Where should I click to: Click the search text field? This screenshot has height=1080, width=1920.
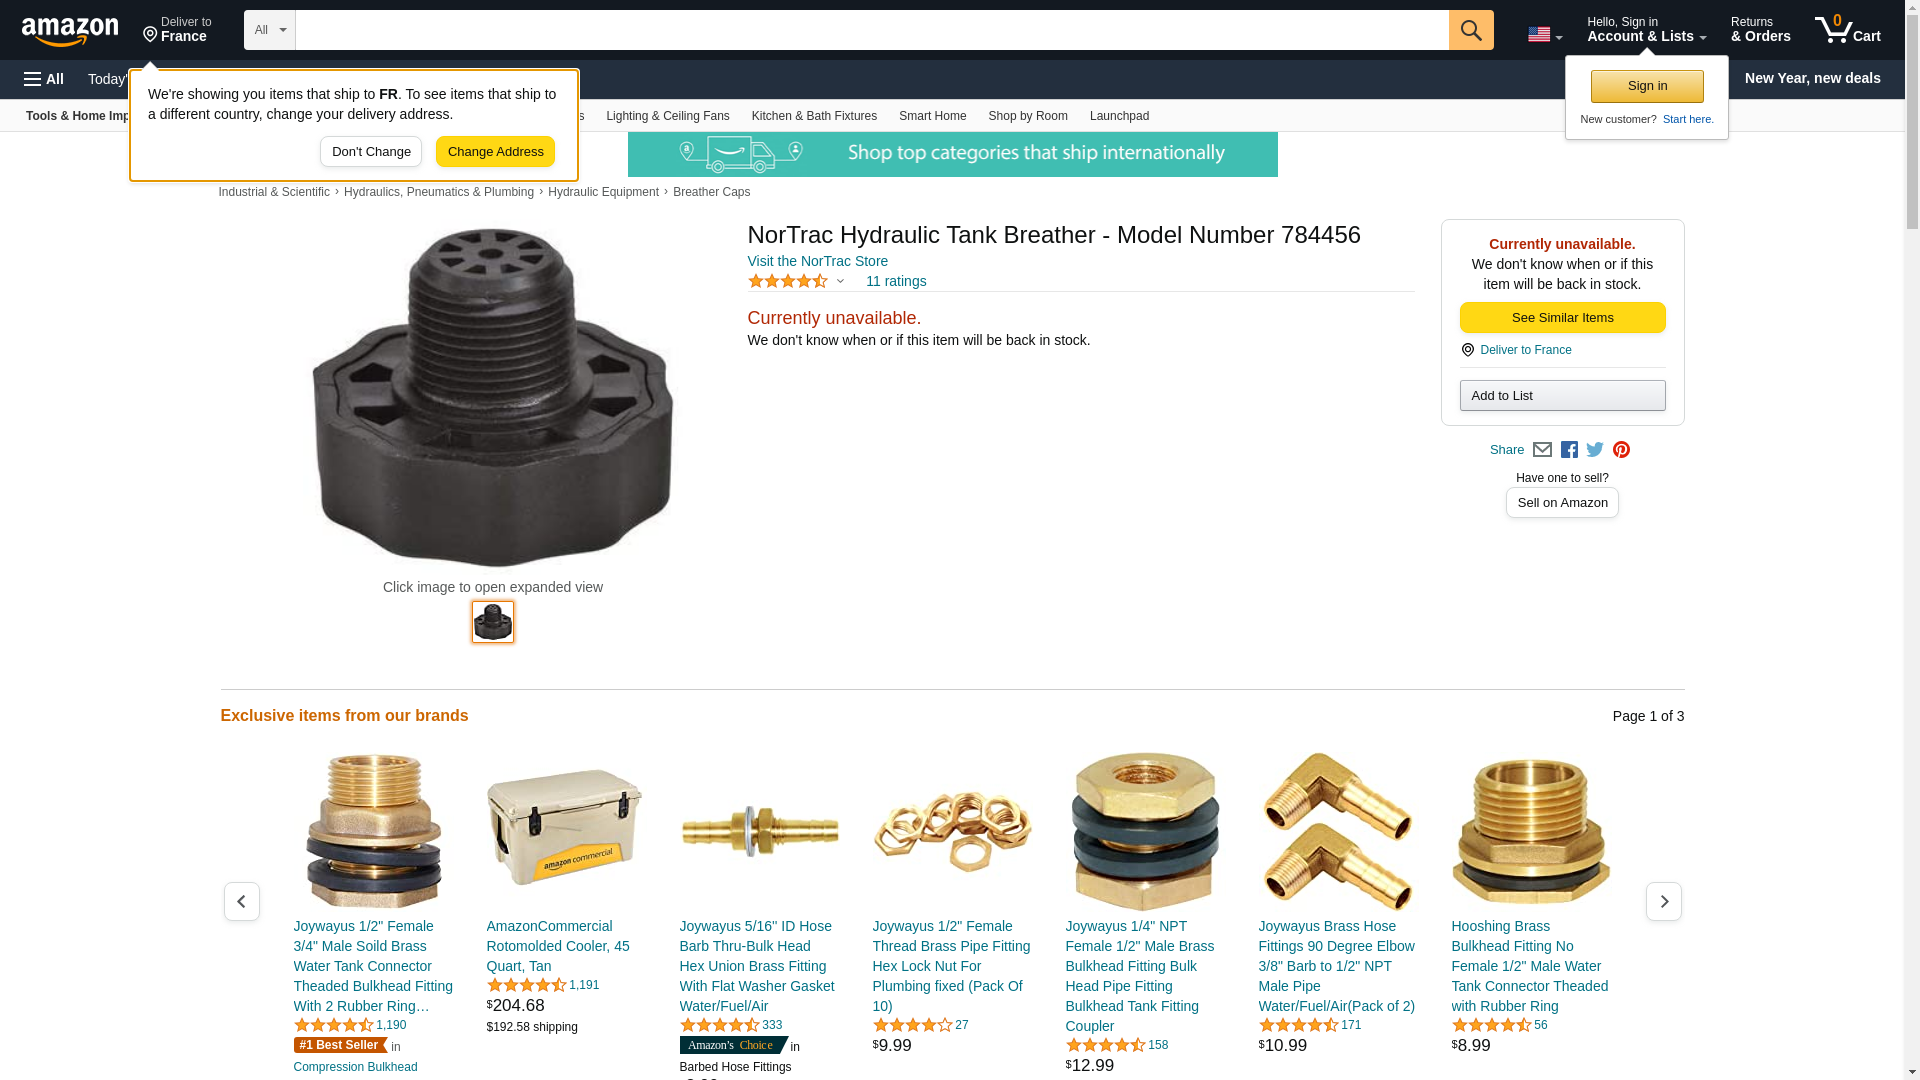[872, 30]
